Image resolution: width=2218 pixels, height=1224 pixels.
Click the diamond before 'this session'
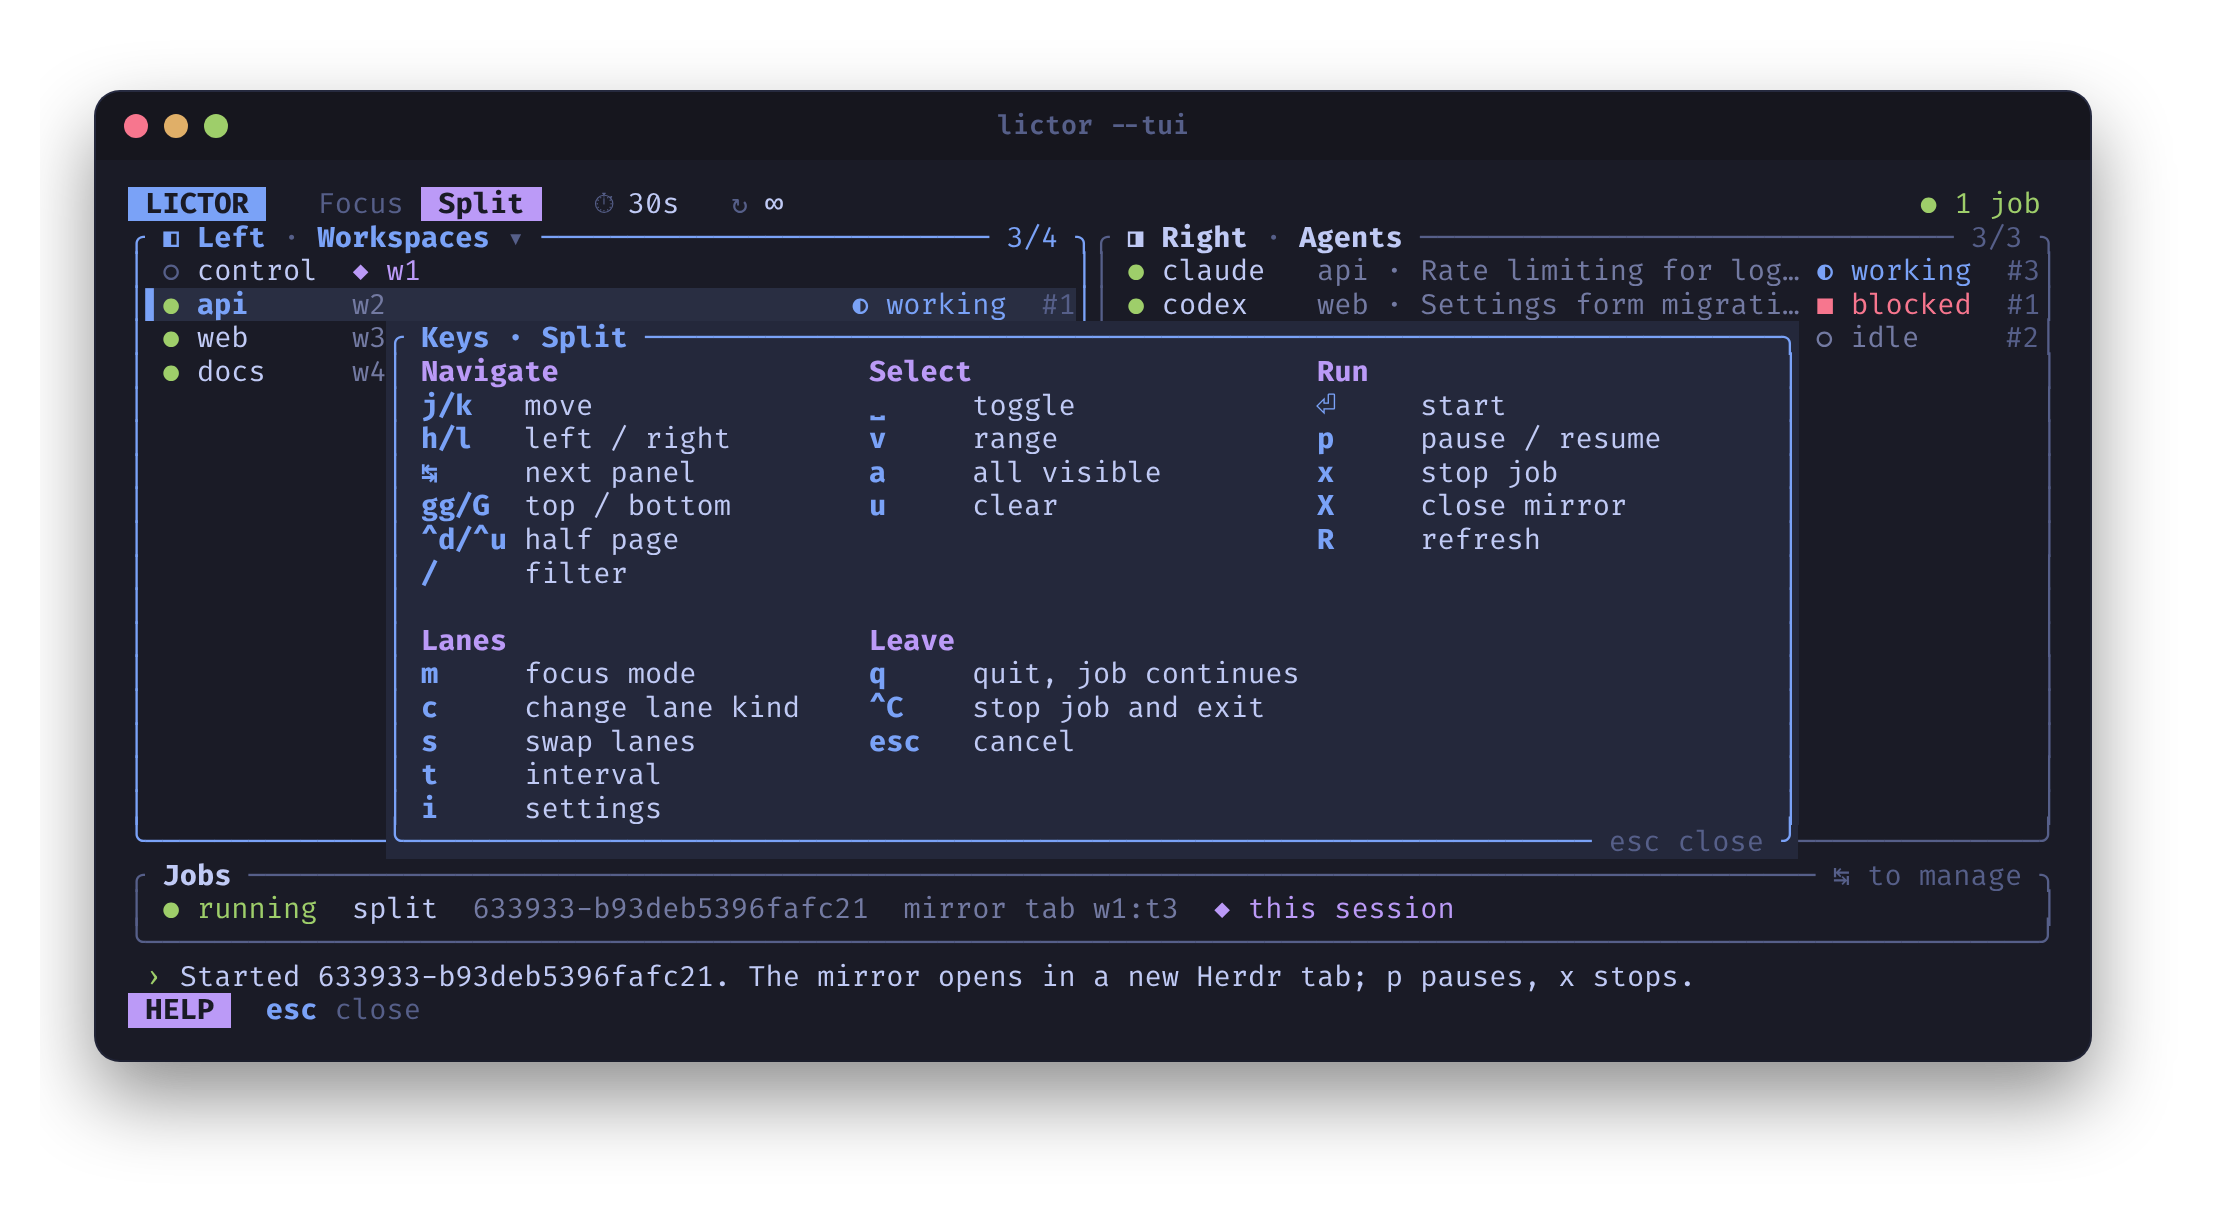tap(1222, 909)
